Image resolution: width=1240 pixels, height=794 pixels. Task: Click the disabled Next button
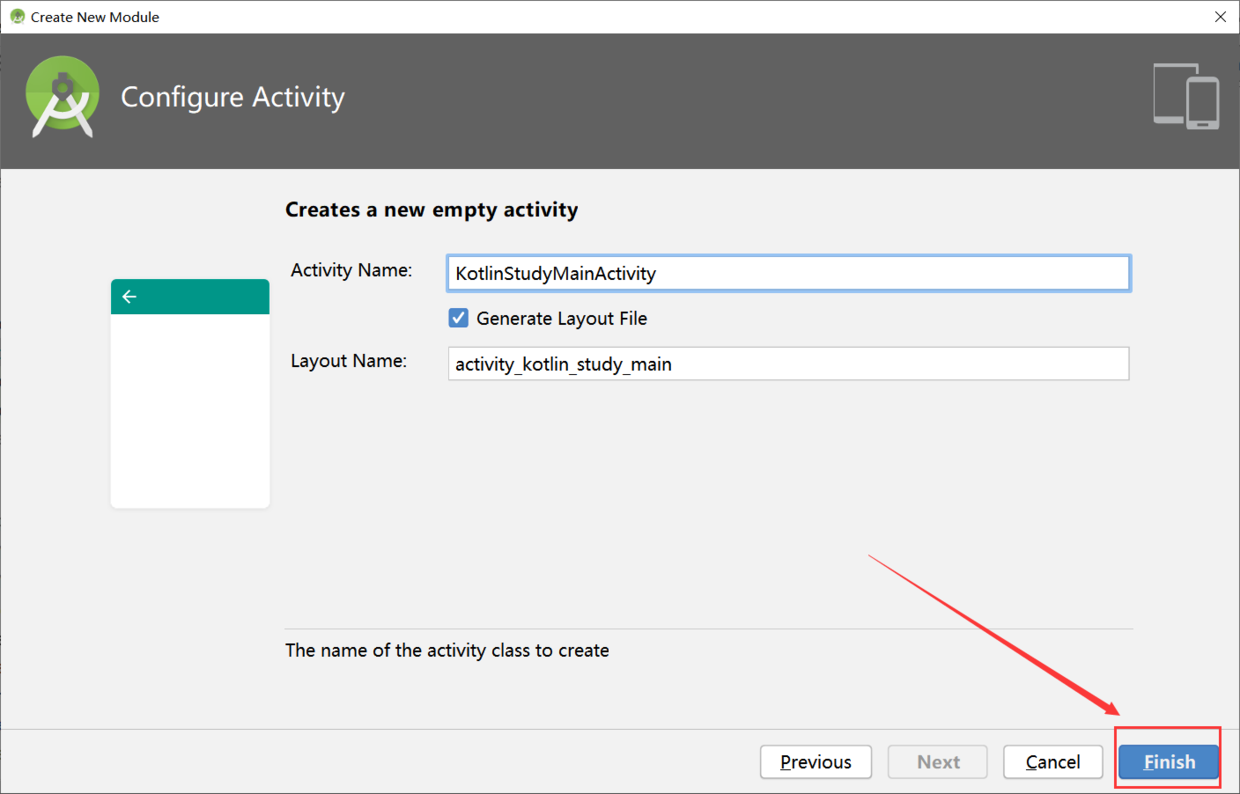click(938, 762)
